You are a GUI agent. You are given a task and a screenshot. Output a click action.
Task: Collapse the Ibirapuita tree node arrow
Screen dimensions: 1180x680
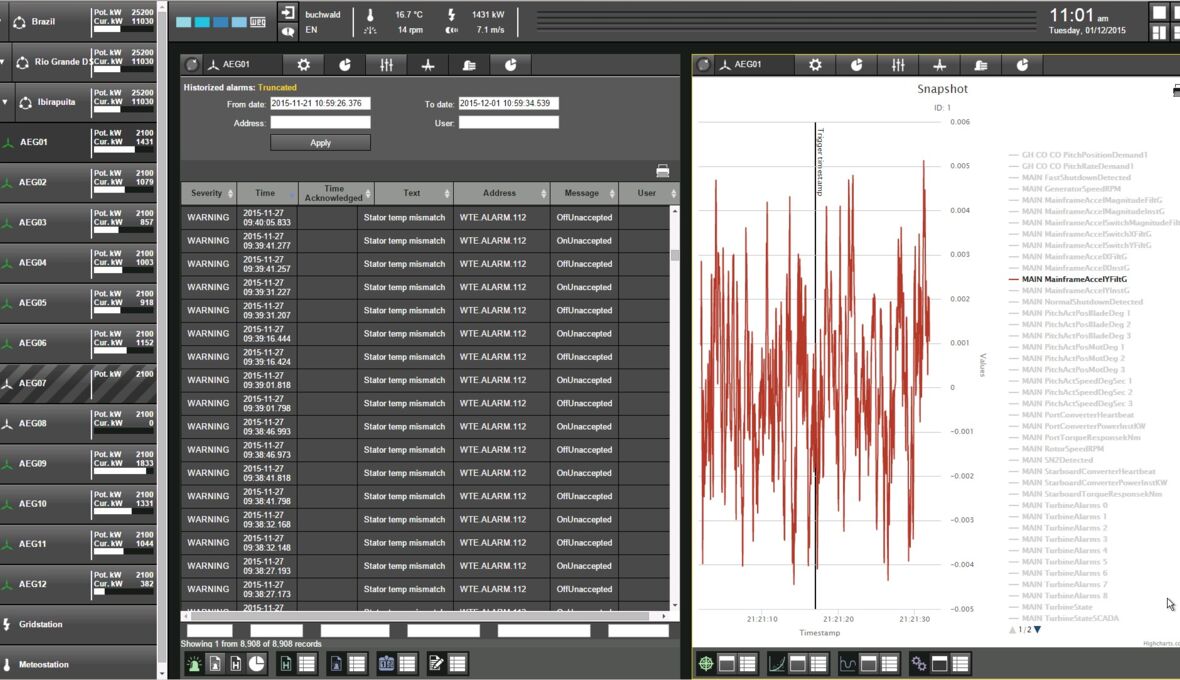pos(5,102)
